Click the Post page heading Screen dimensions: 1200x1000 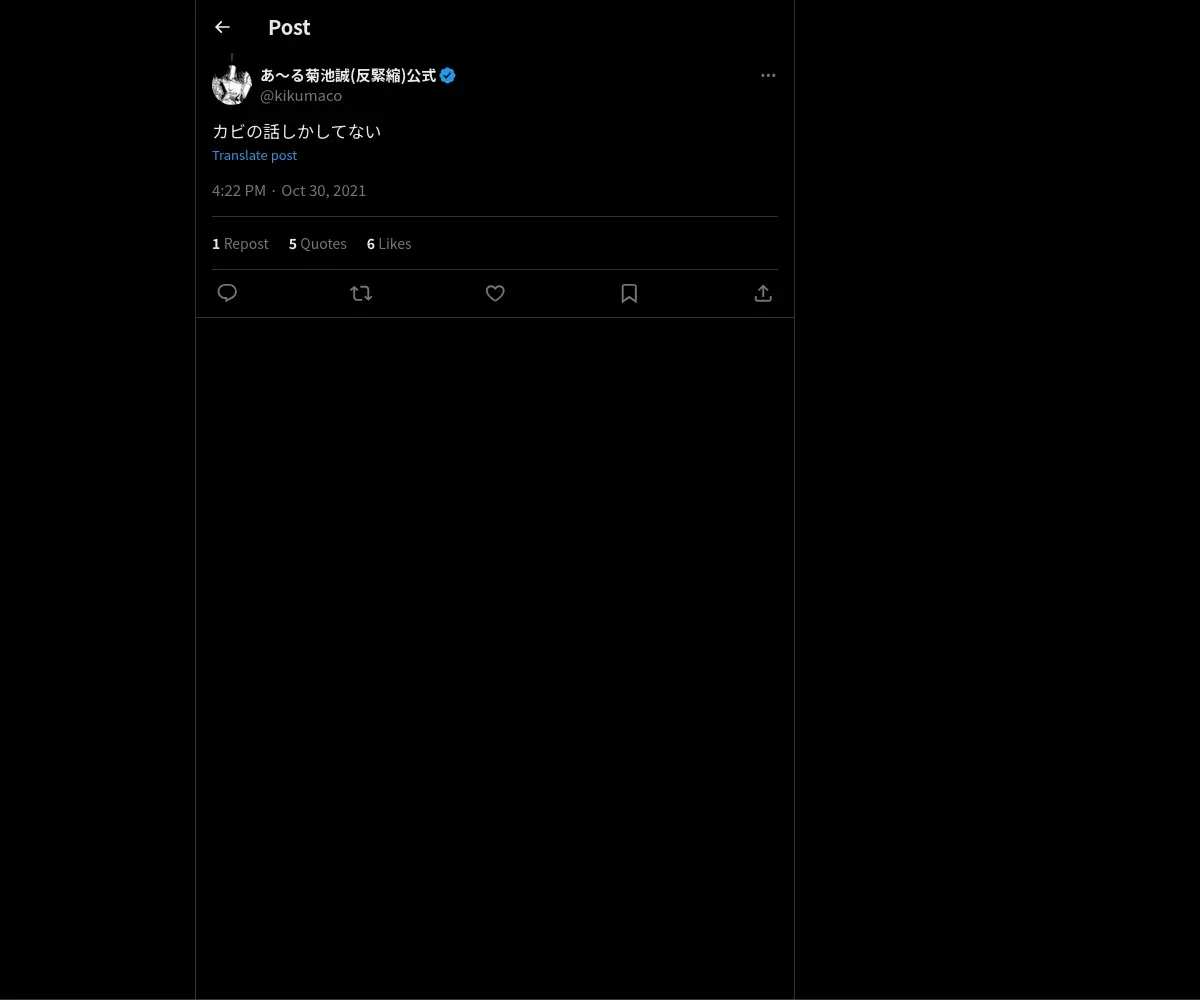[289, 28]
